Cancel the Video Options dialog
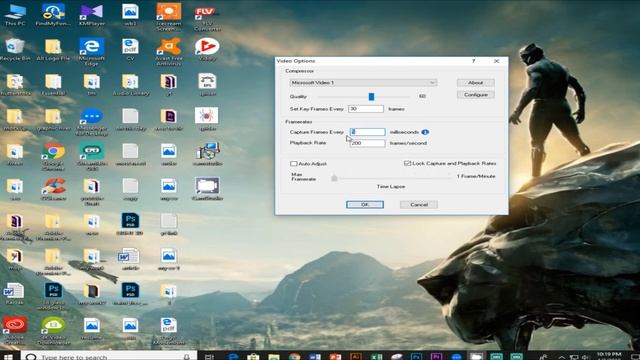This screenshot has height=360, width=640. click(419, 204)
